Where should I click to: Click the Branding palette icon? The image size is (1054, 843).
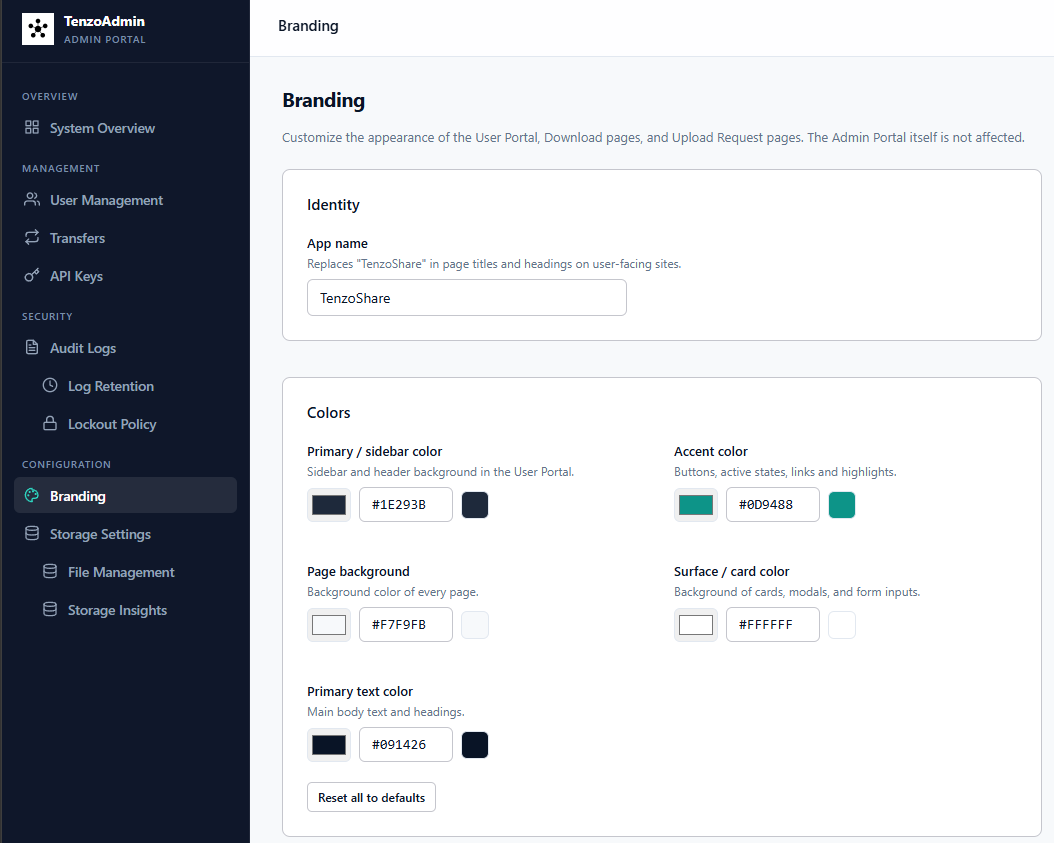(32, 495)
